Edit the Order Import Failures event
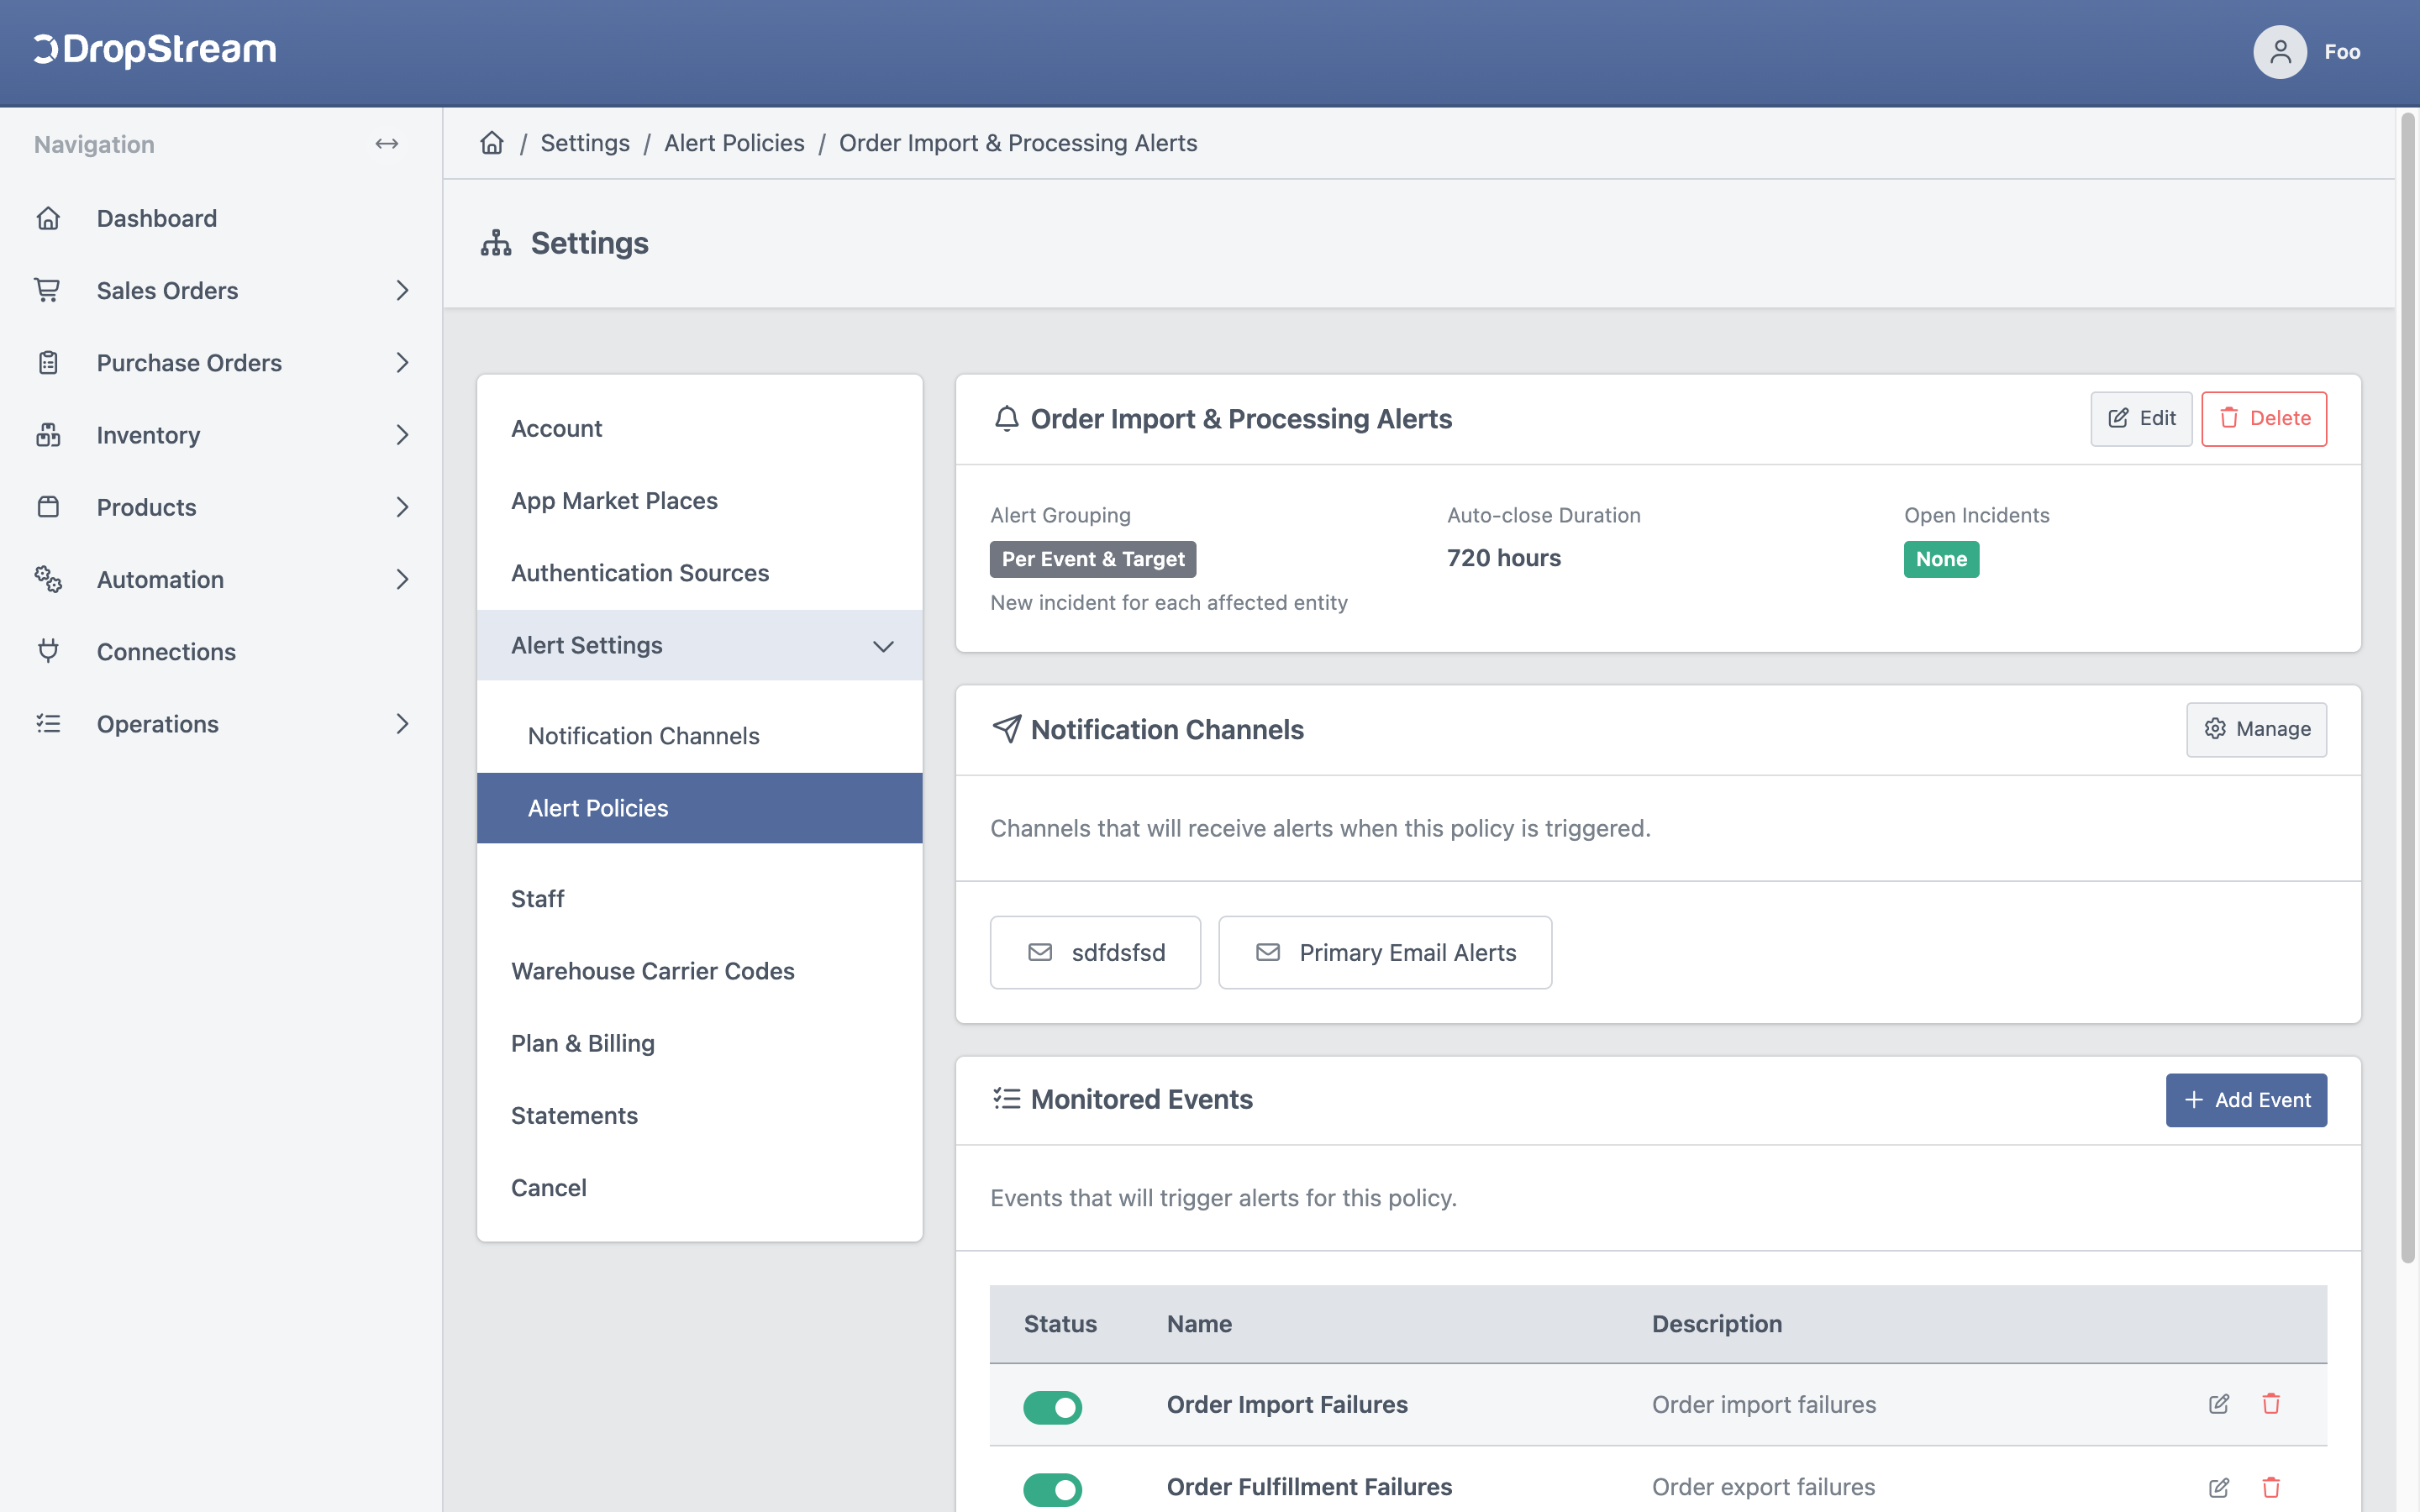 [2219, 1404]
